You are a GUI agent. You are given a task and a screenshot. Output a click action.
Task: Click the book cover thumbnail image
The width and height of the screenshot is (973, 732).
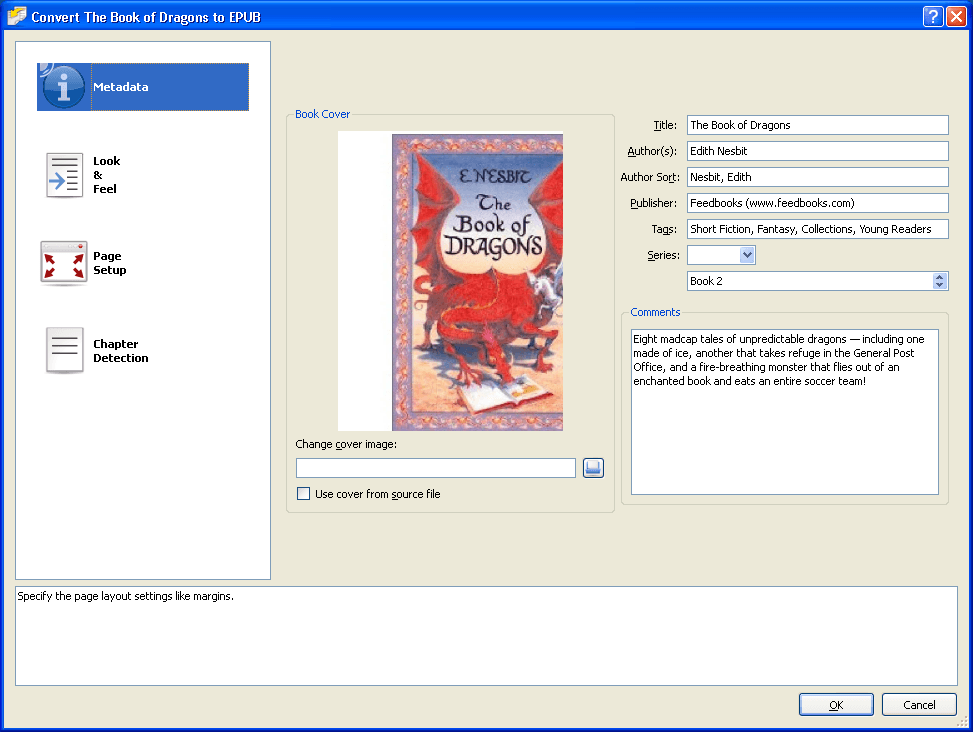pyautogui.click(x=476, y=282)
